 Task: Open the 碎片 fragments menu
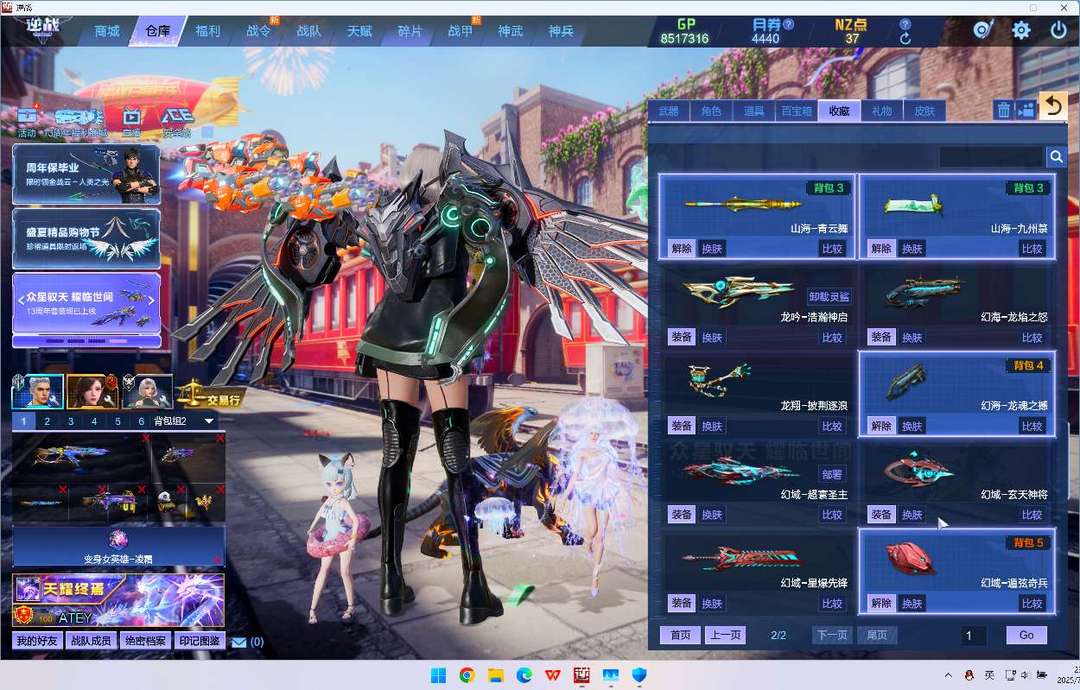[x=410, y=31]
